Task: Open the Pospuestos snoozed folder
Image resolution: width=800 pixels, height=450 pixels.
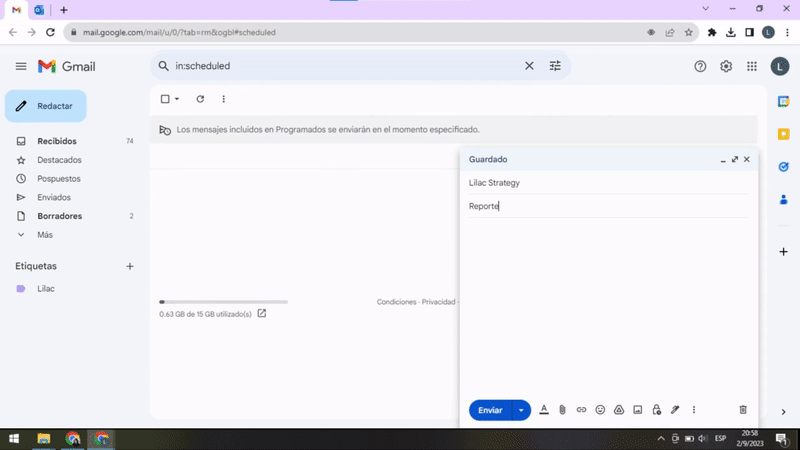Action: click(59, 179)
